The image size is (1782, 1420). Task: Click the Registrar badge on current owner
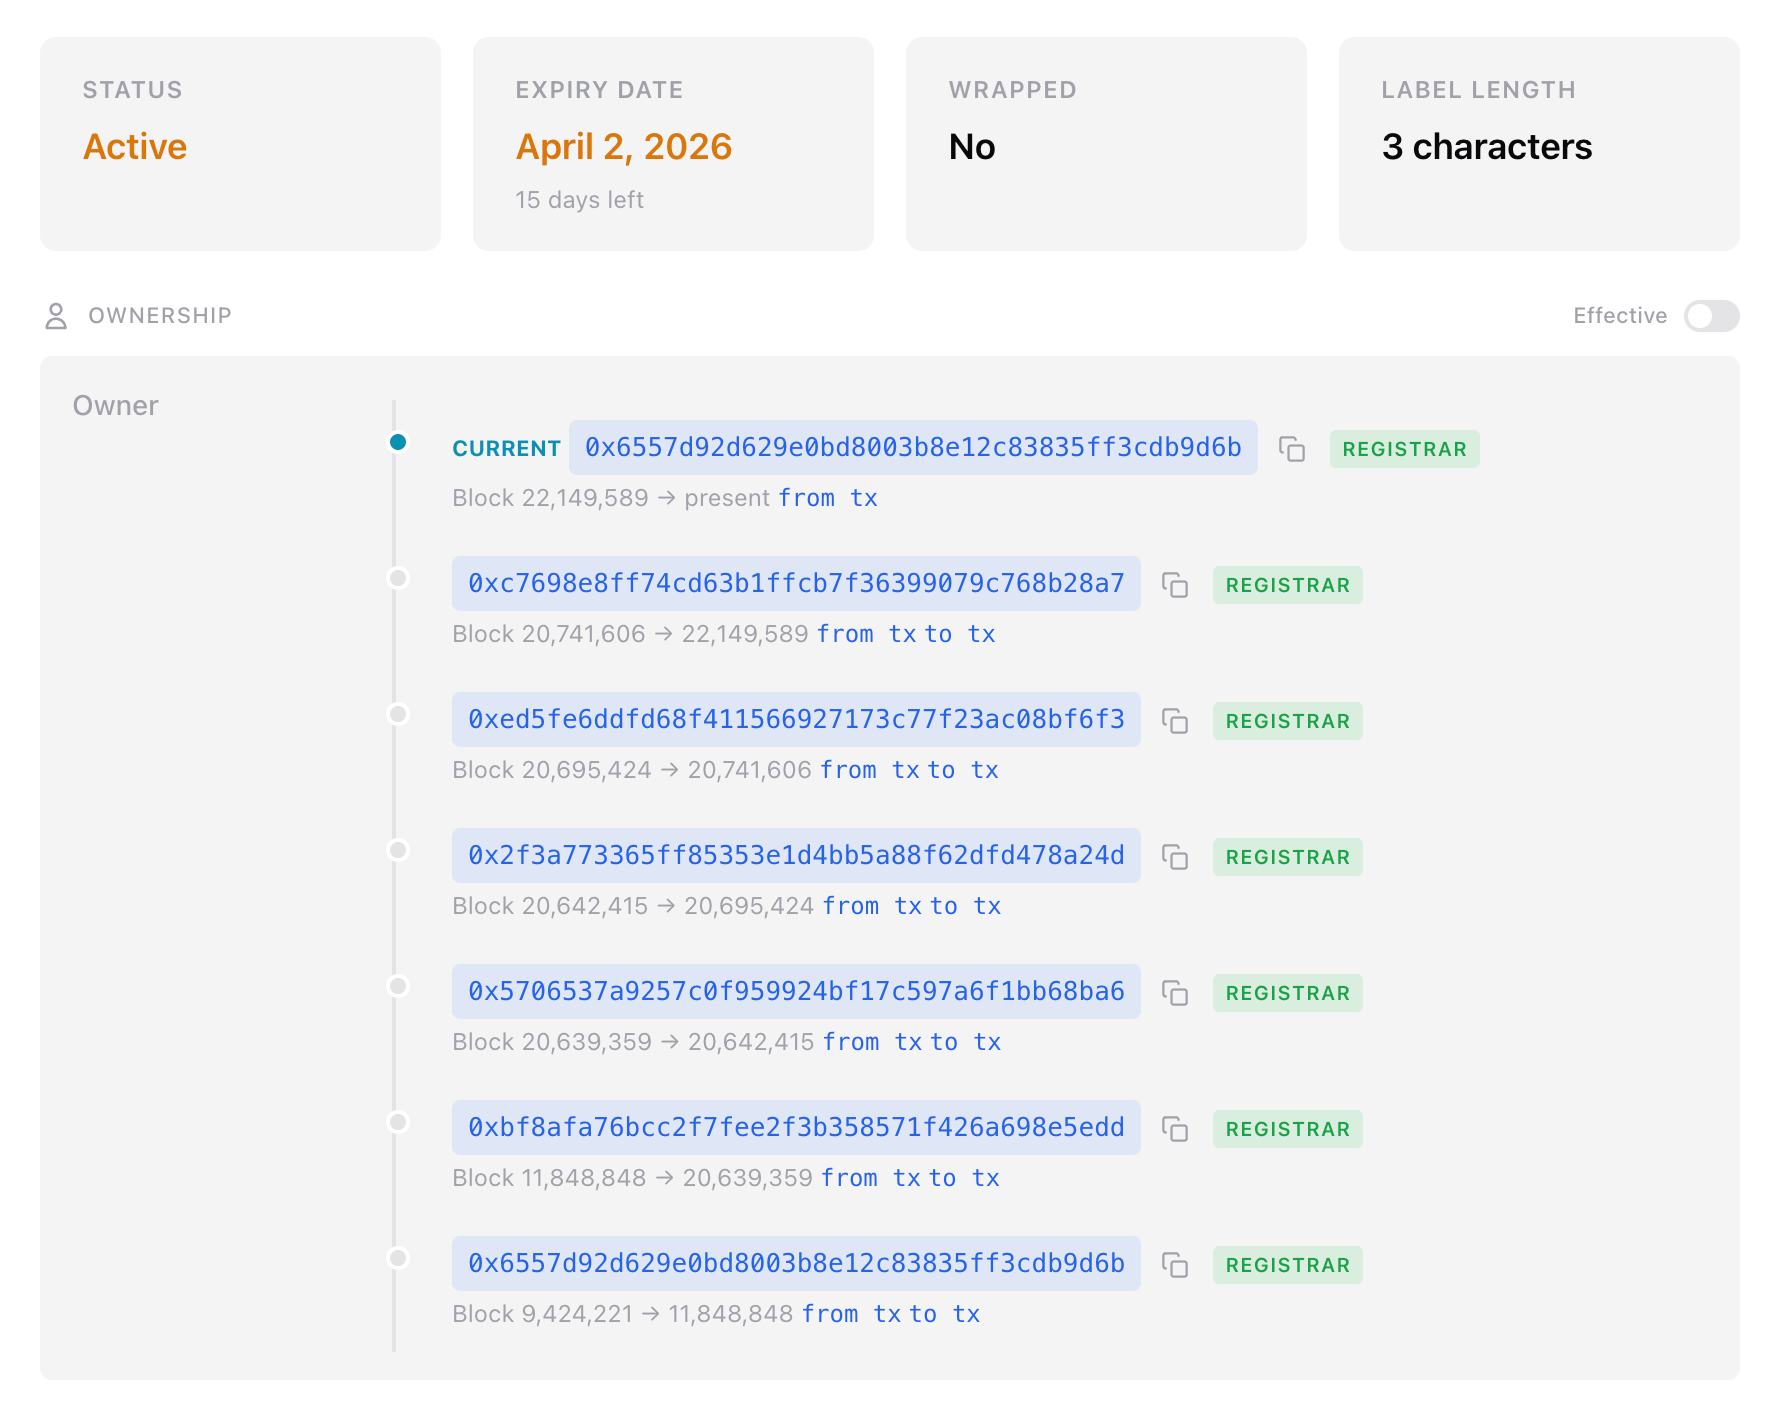pyautogui.click(x=1404, y=449)
